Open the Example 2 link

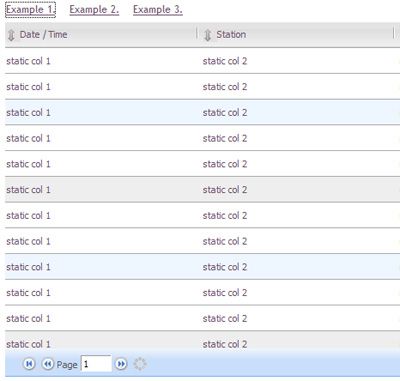click(94, 9)
